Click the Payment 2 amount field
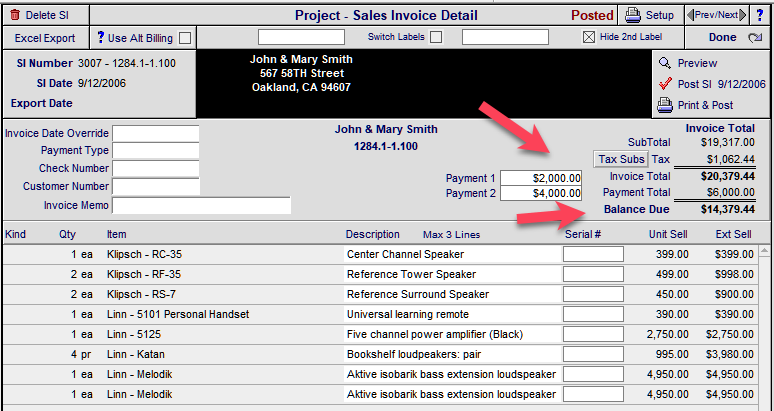The image size is (774, 411). point(541,193)
